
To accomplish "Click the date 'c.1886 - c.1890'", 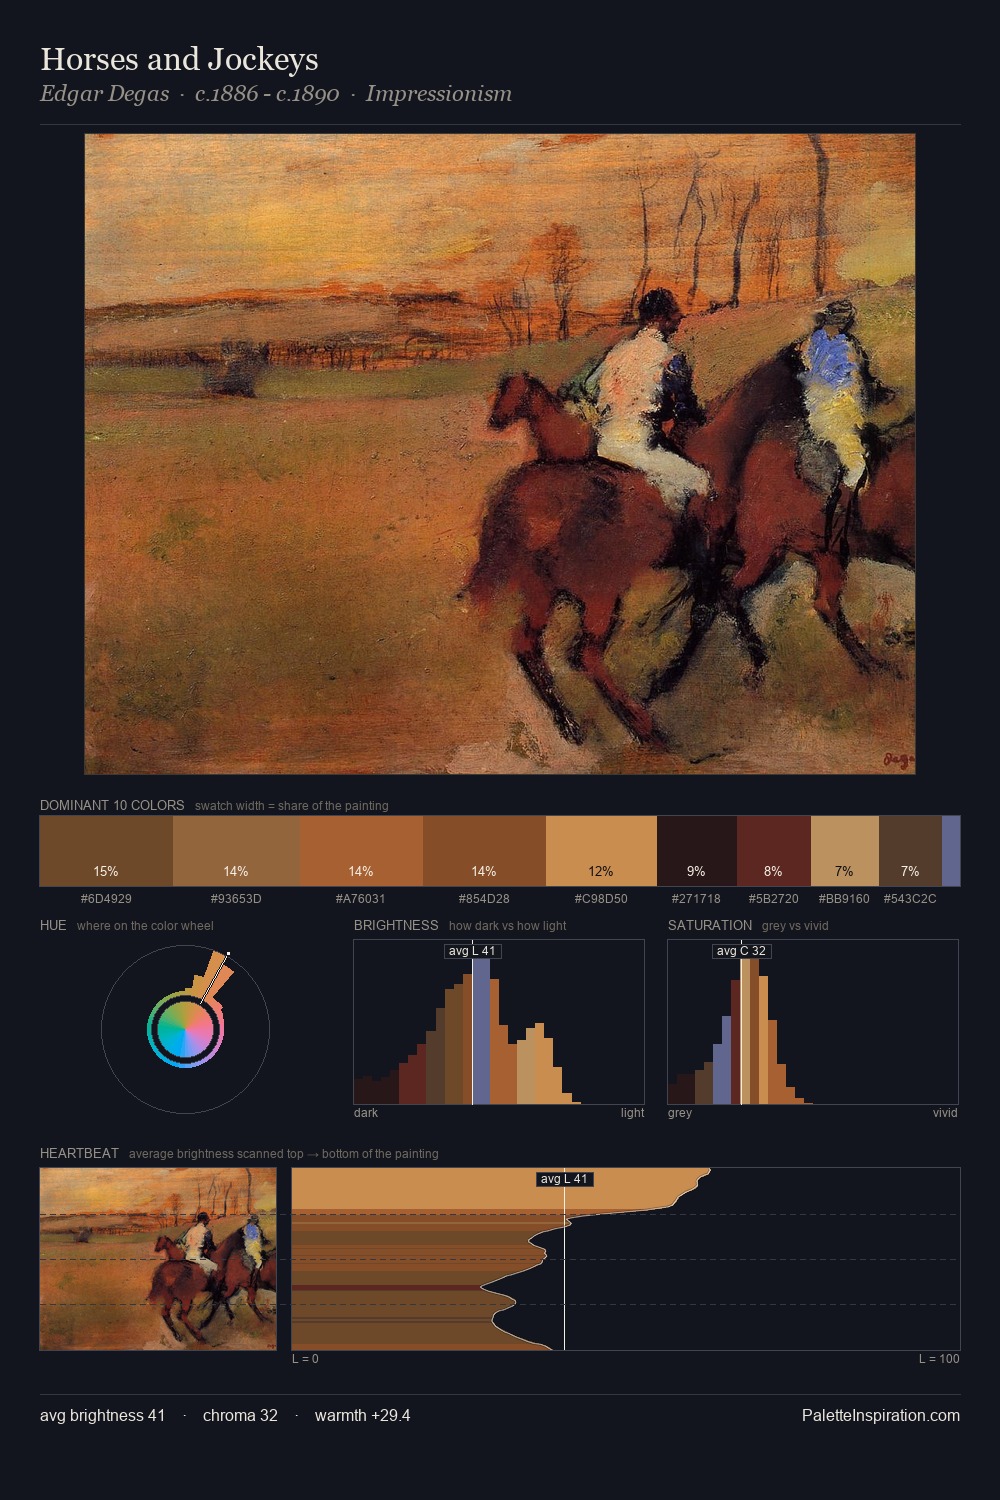I will pyautogui.click(x=267, y=94).
